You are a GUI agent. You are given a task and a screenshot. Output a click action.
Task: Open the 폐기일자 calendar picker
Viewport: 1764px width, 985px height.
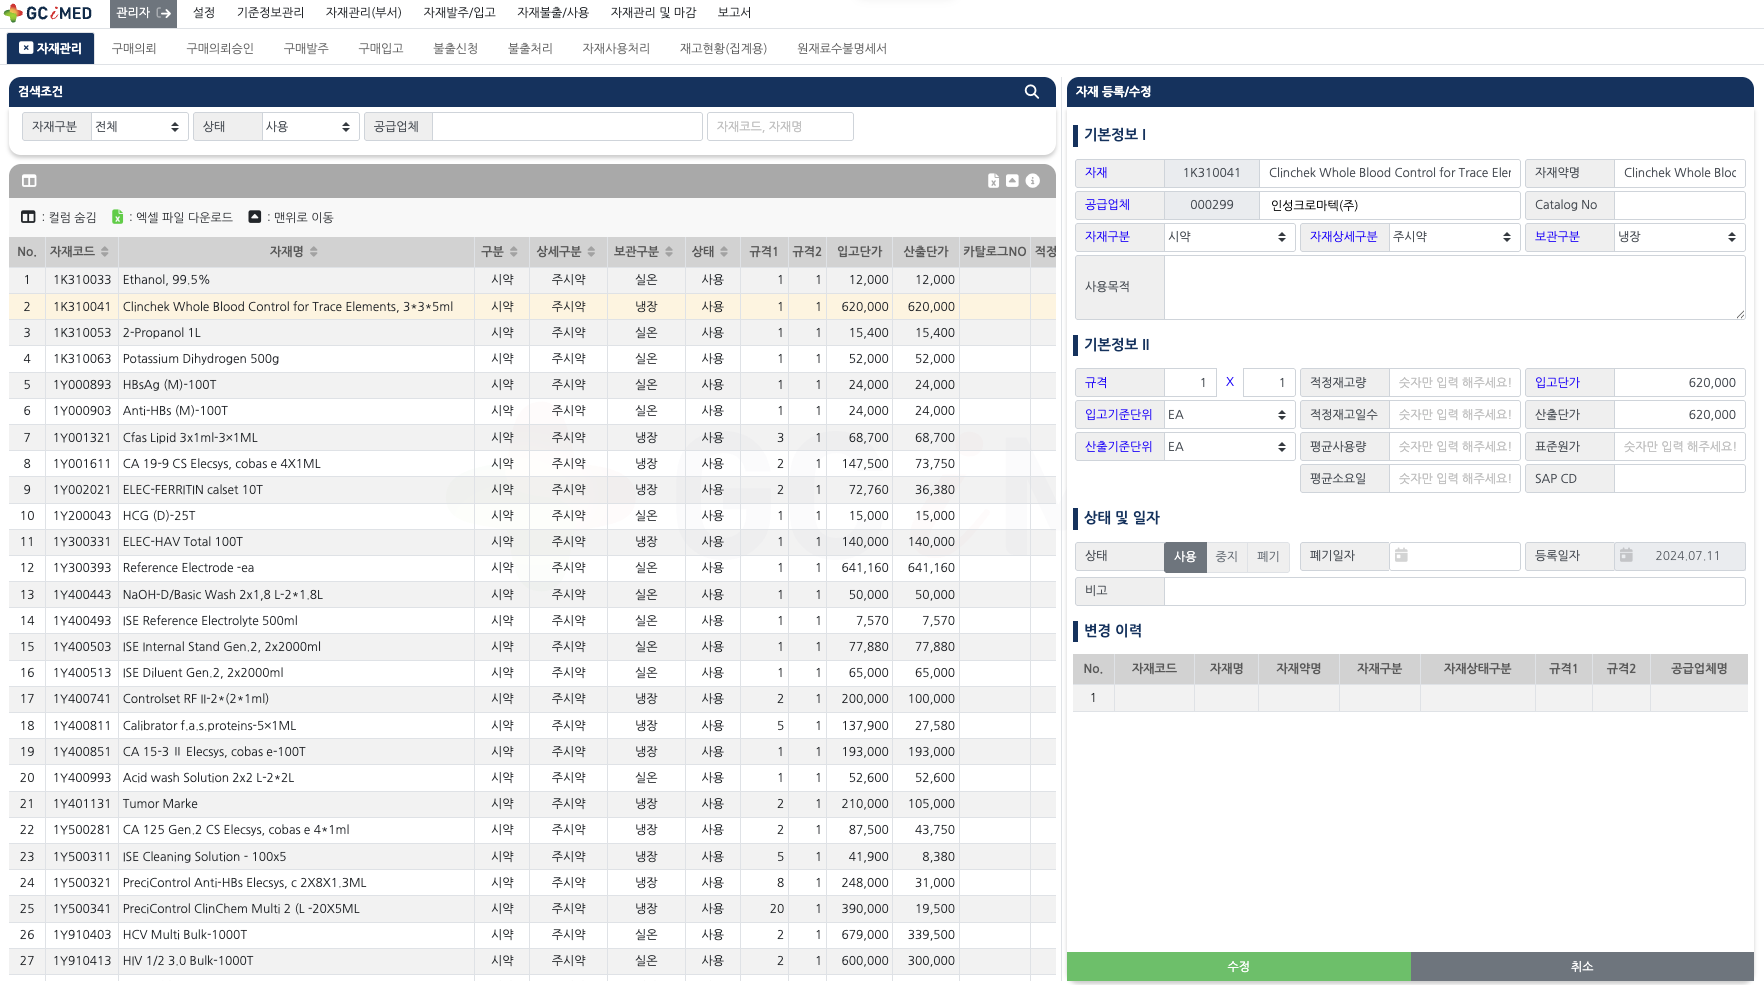click(1402, 556)
